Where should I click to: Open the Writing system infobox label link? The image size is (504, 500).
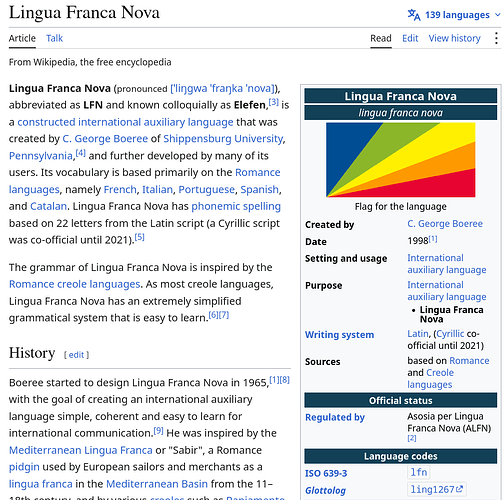[339, 335]
